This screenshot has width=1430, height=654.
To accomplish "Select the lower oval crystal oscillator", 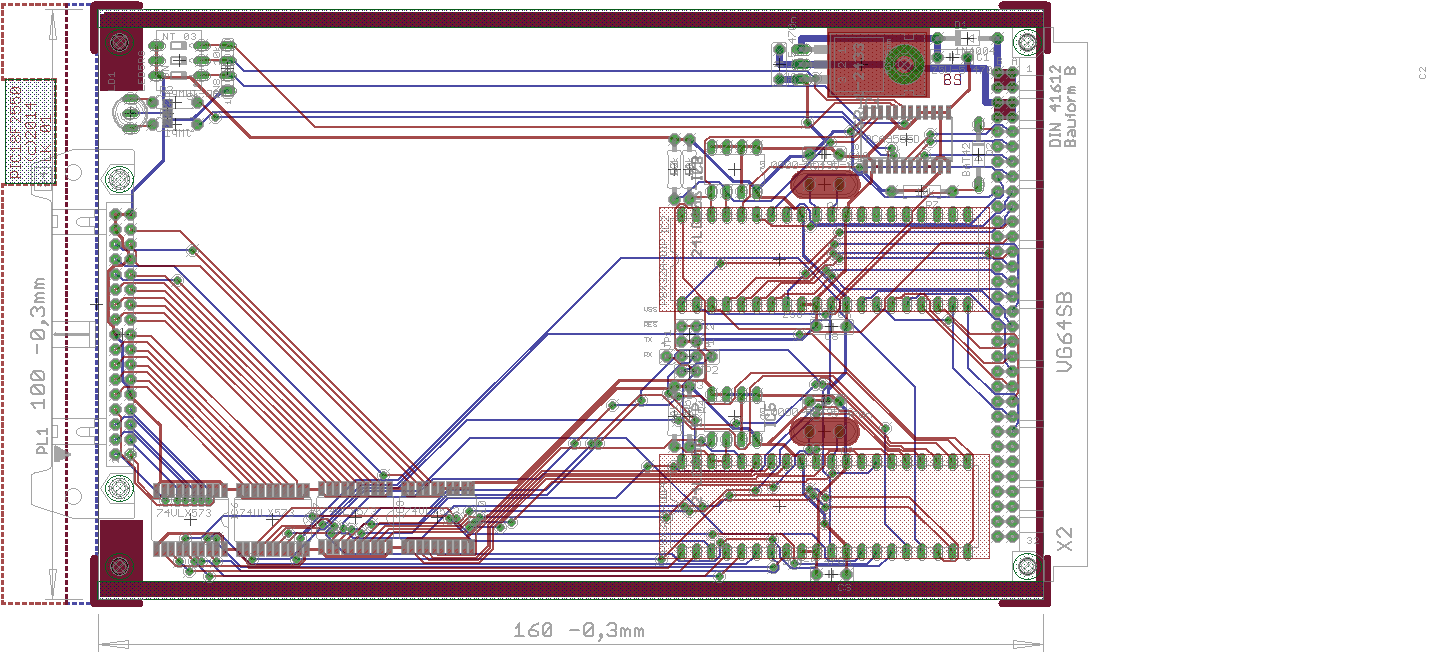I will click(x=823, y=431).
